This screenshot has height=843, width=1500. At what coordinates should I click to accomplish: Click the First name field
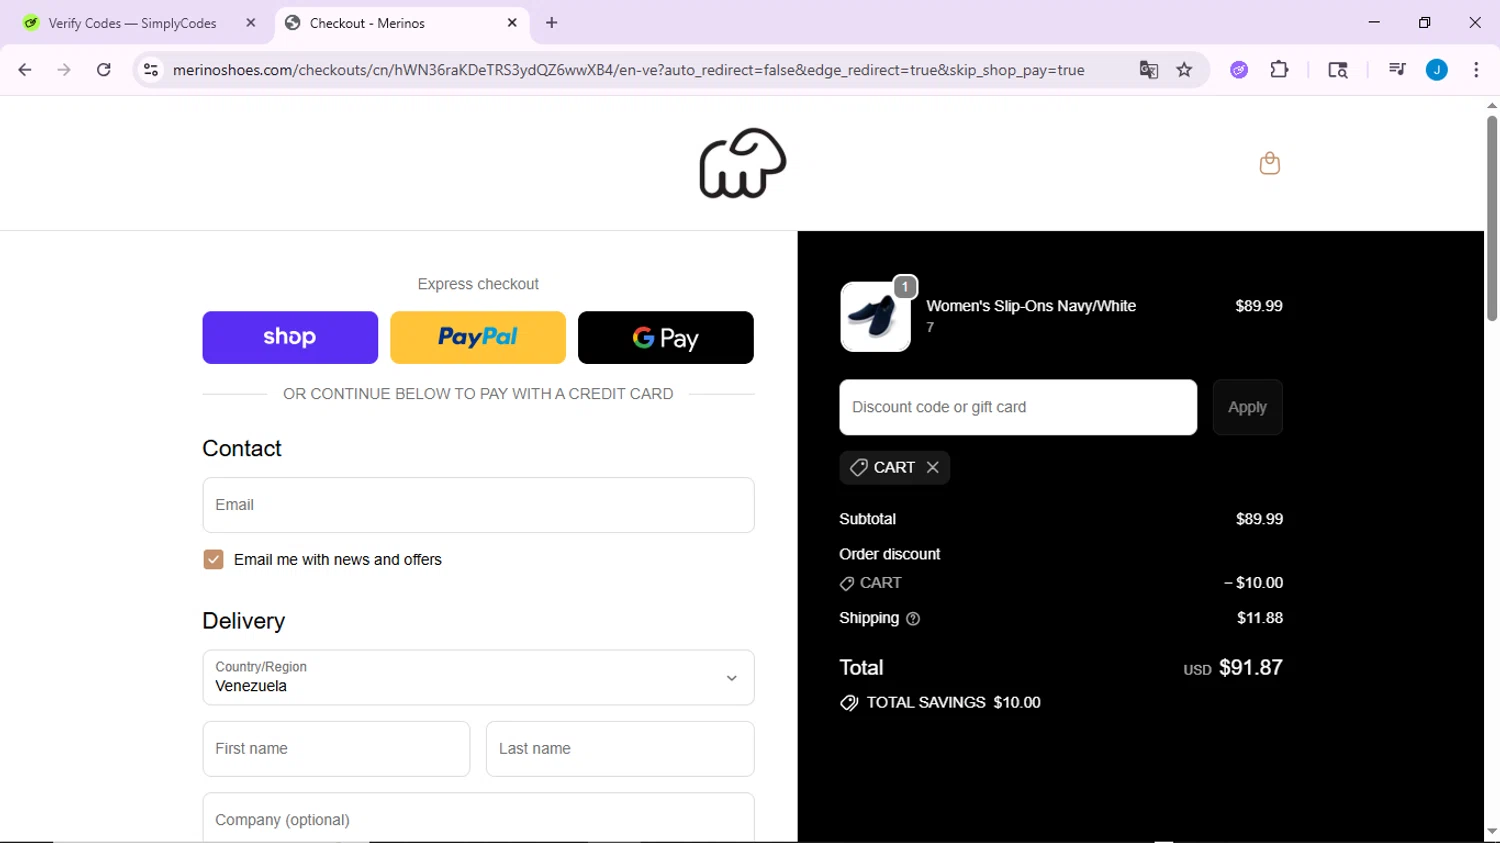(336, 749)
